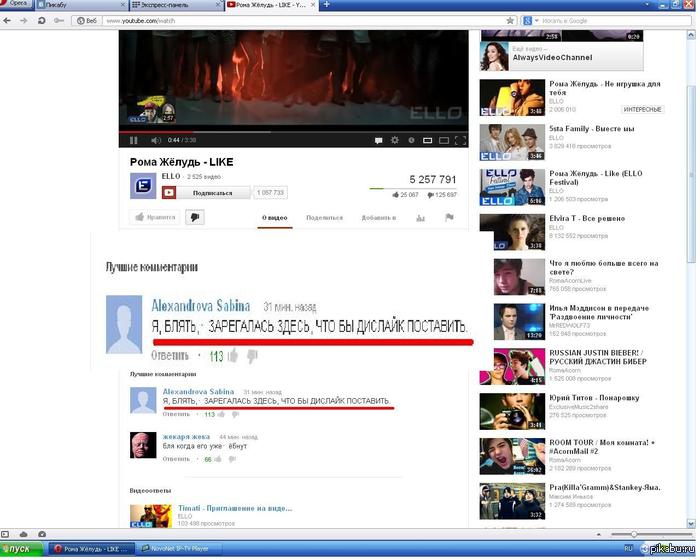Click the Timati video response thumbnail

click(150, 516)
